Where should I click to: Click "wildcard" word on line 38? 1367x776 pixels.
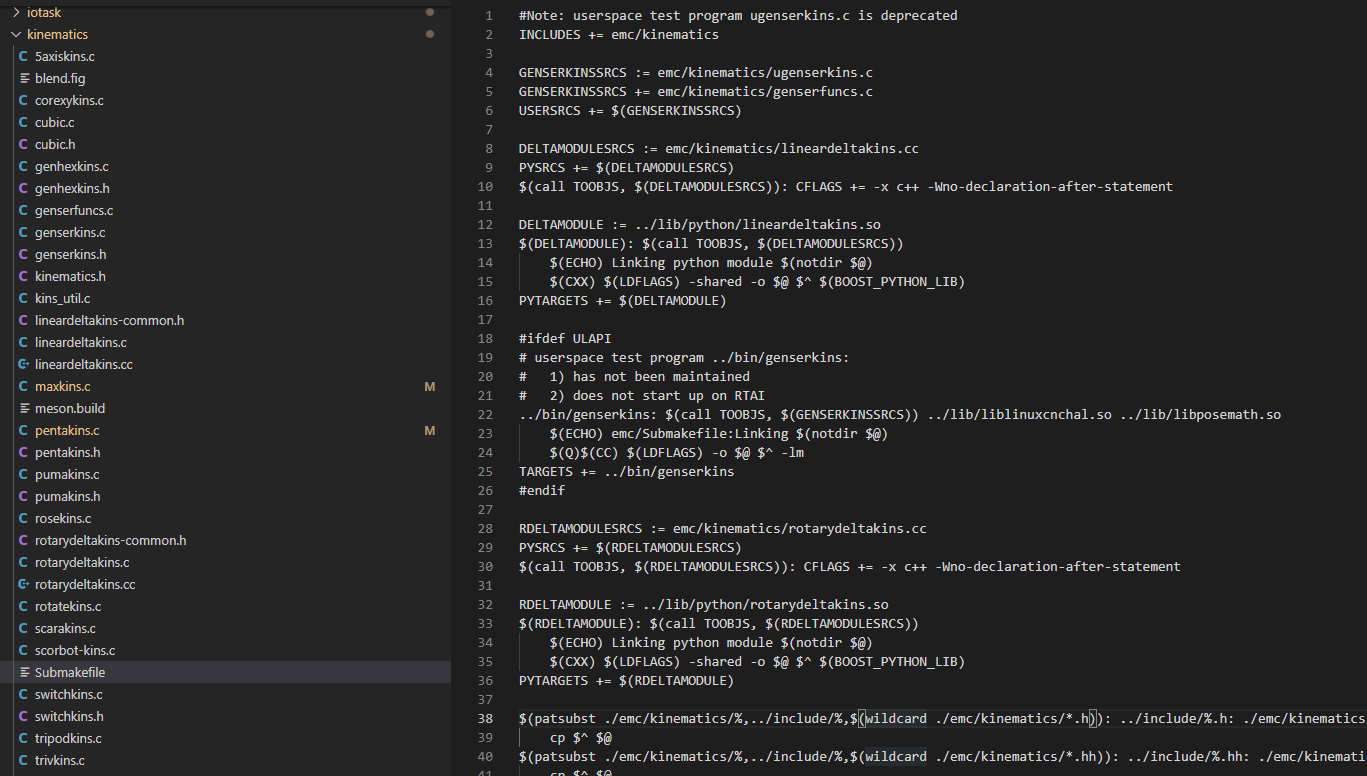click(x=896, y=718)
